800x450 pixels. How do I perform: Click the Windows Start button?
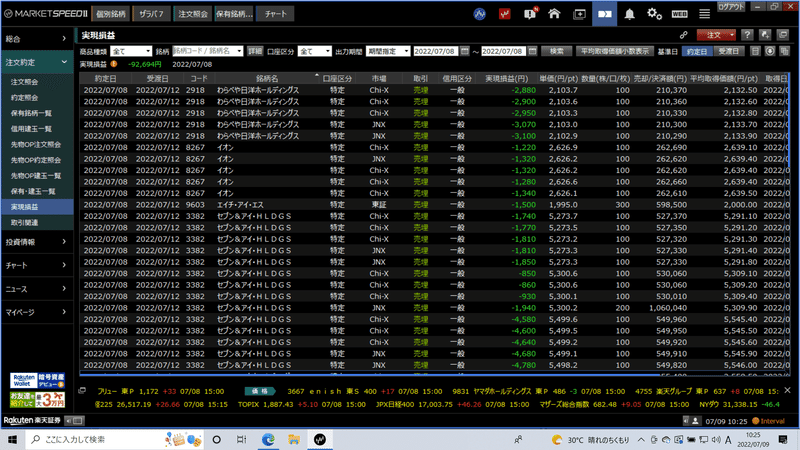pos(12,439)
